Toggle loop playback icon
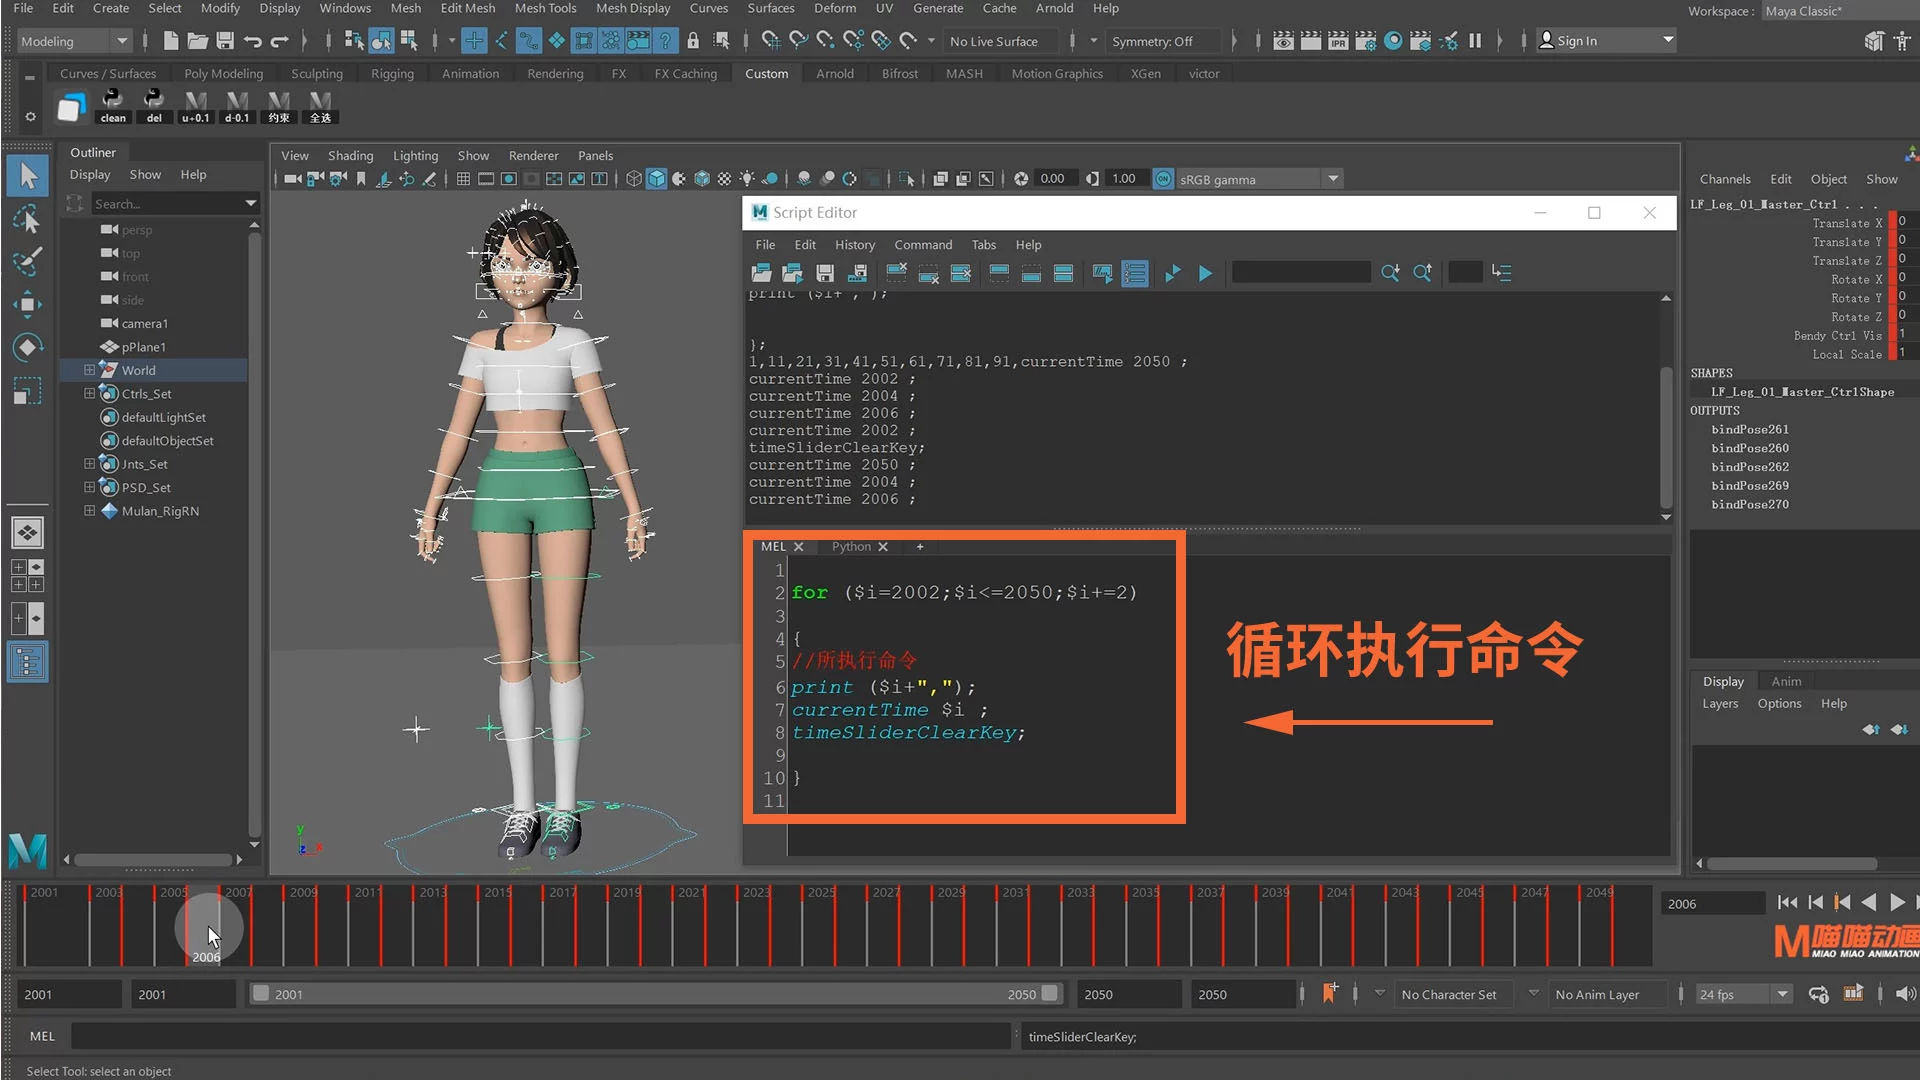Image resolution: width=1920 pixels, height=1080 pixels. [1819, 993]
